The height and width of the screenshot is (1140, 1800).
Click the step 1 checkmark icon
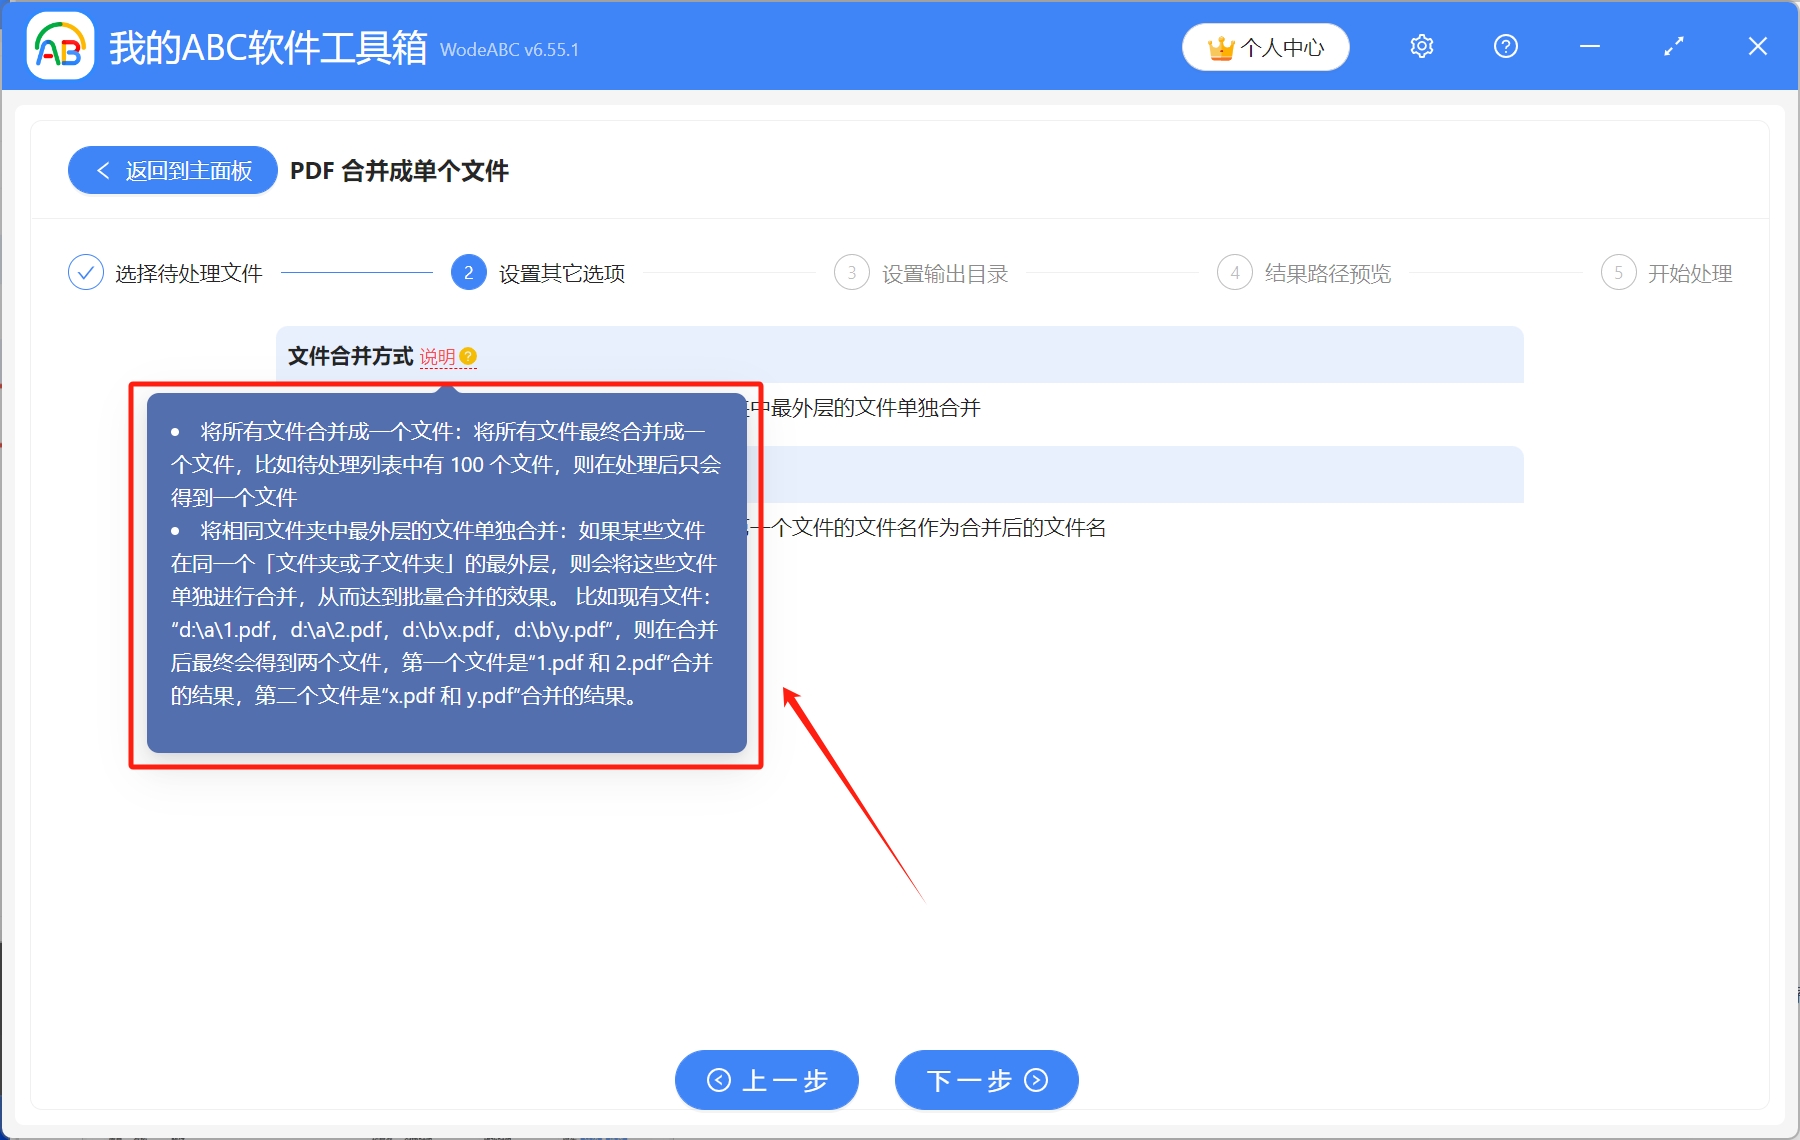coord(86,272)
